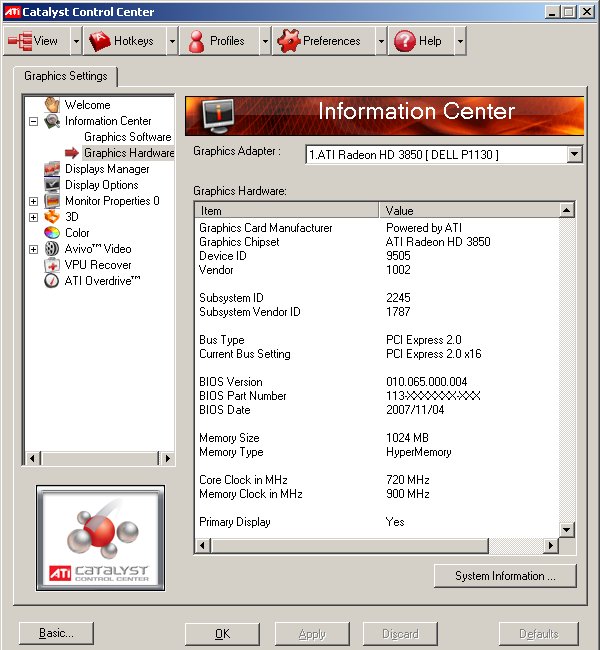Open the Help dropdown arrow
Viewport: 600px width, 650px height.
(460, 41)
